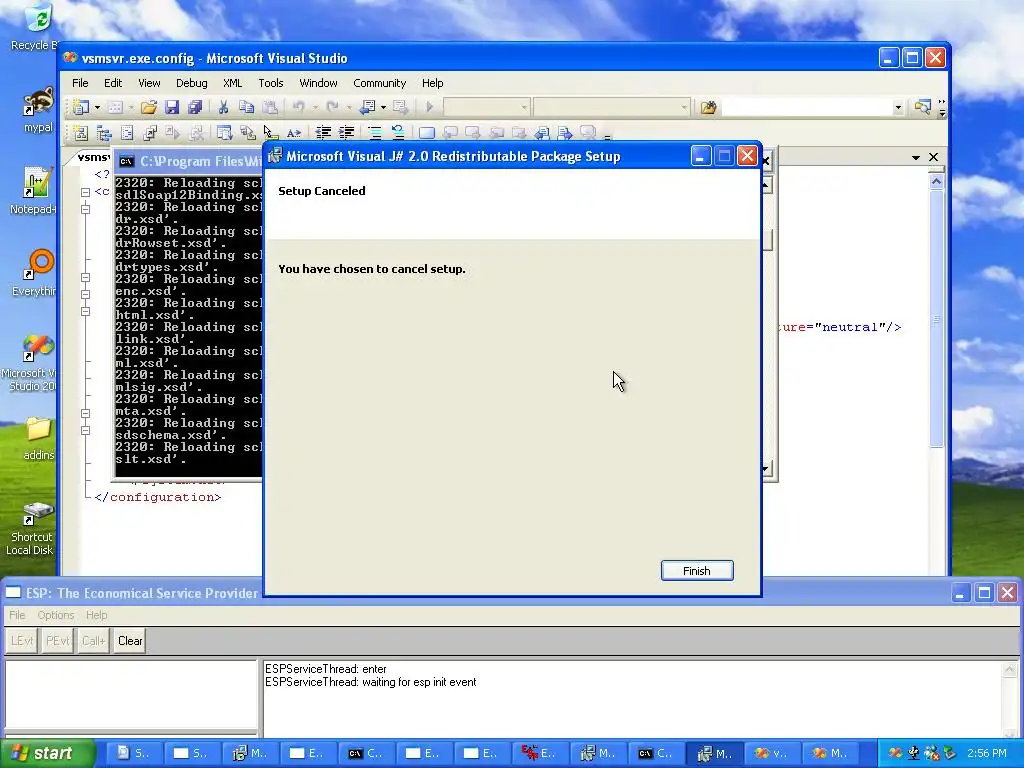Click the Start Debugging play icon
The width and height of the screenshot is (1024, 768).
pos(429,107)
